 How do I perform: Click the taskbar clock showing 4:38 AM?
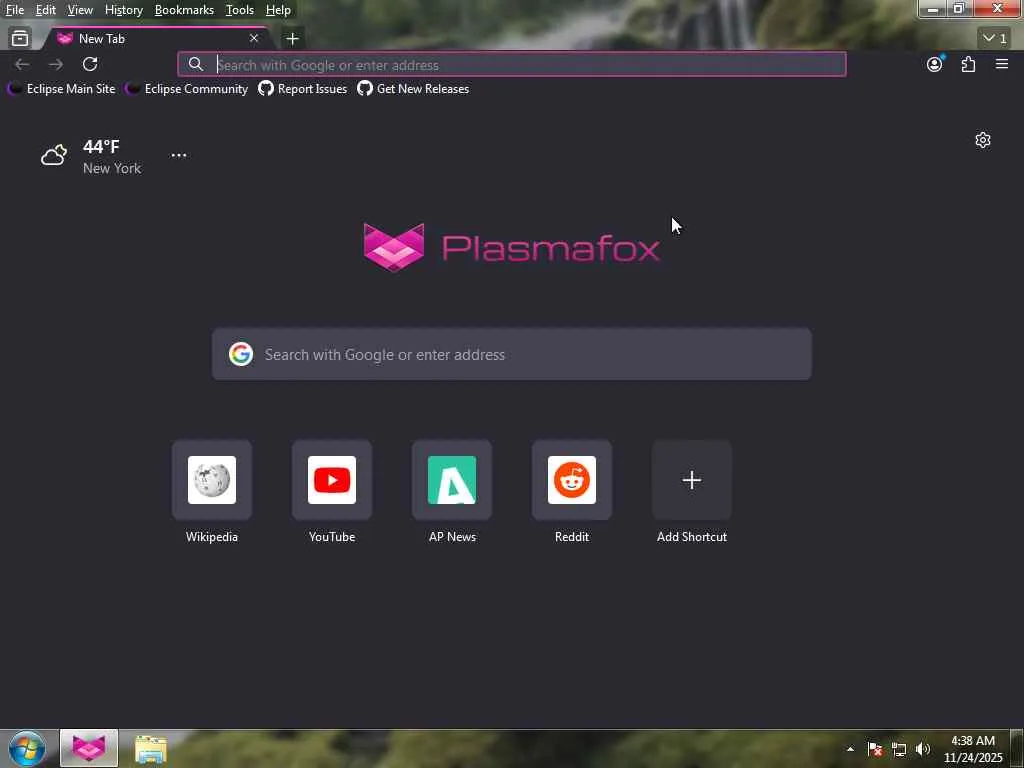coord(973,749)
